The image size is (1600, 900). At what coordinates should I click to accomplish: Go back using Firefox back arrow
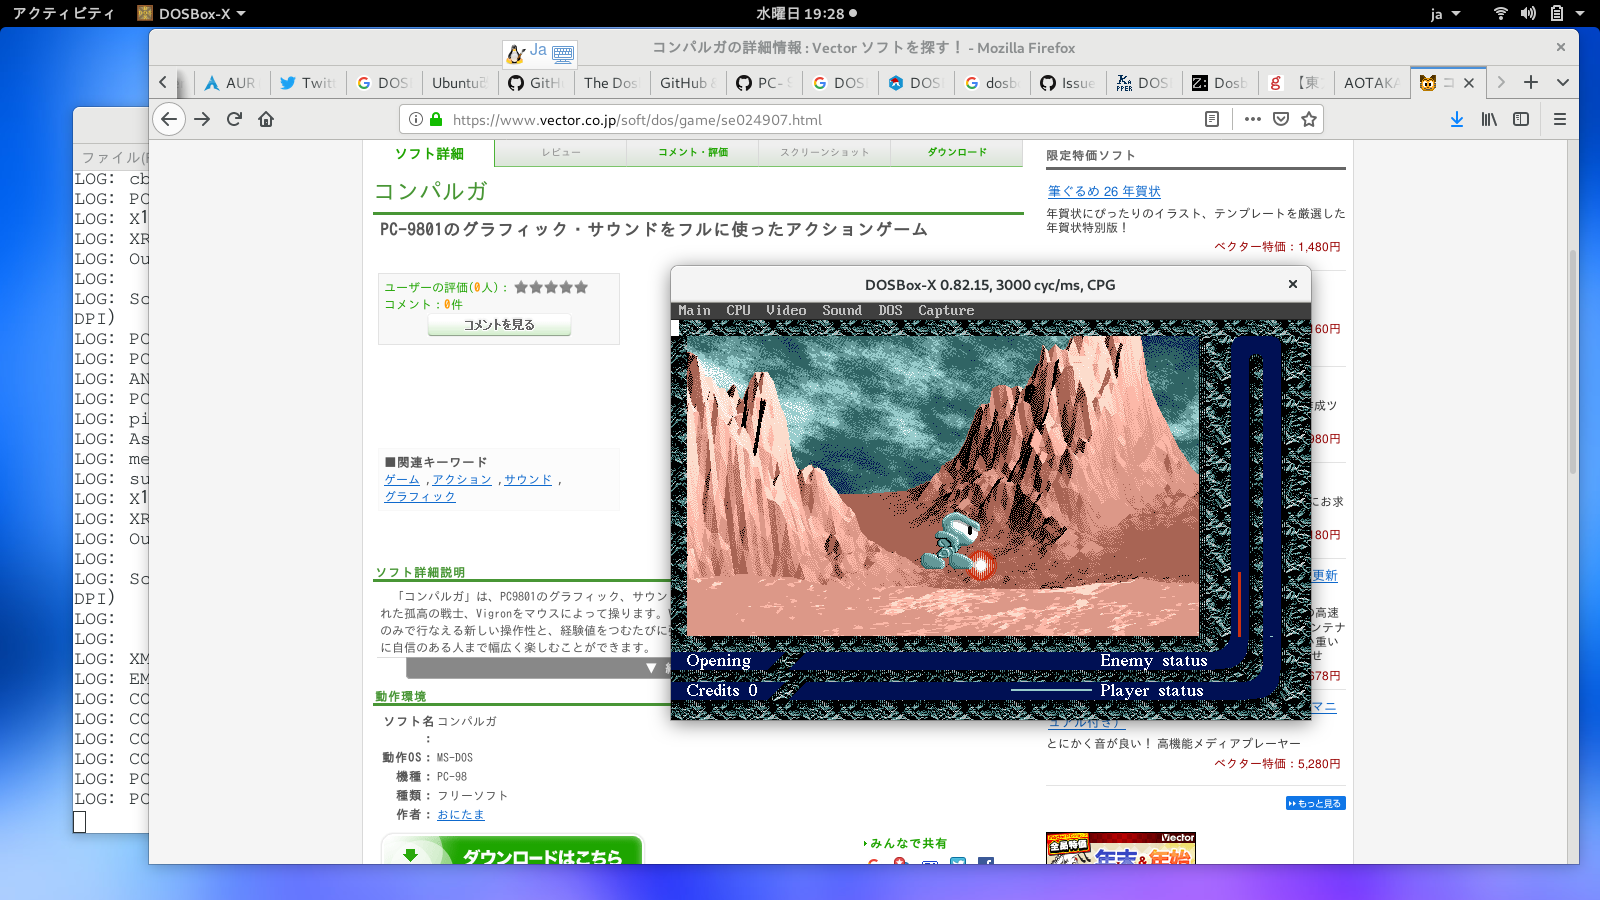(x=169, y=119)
